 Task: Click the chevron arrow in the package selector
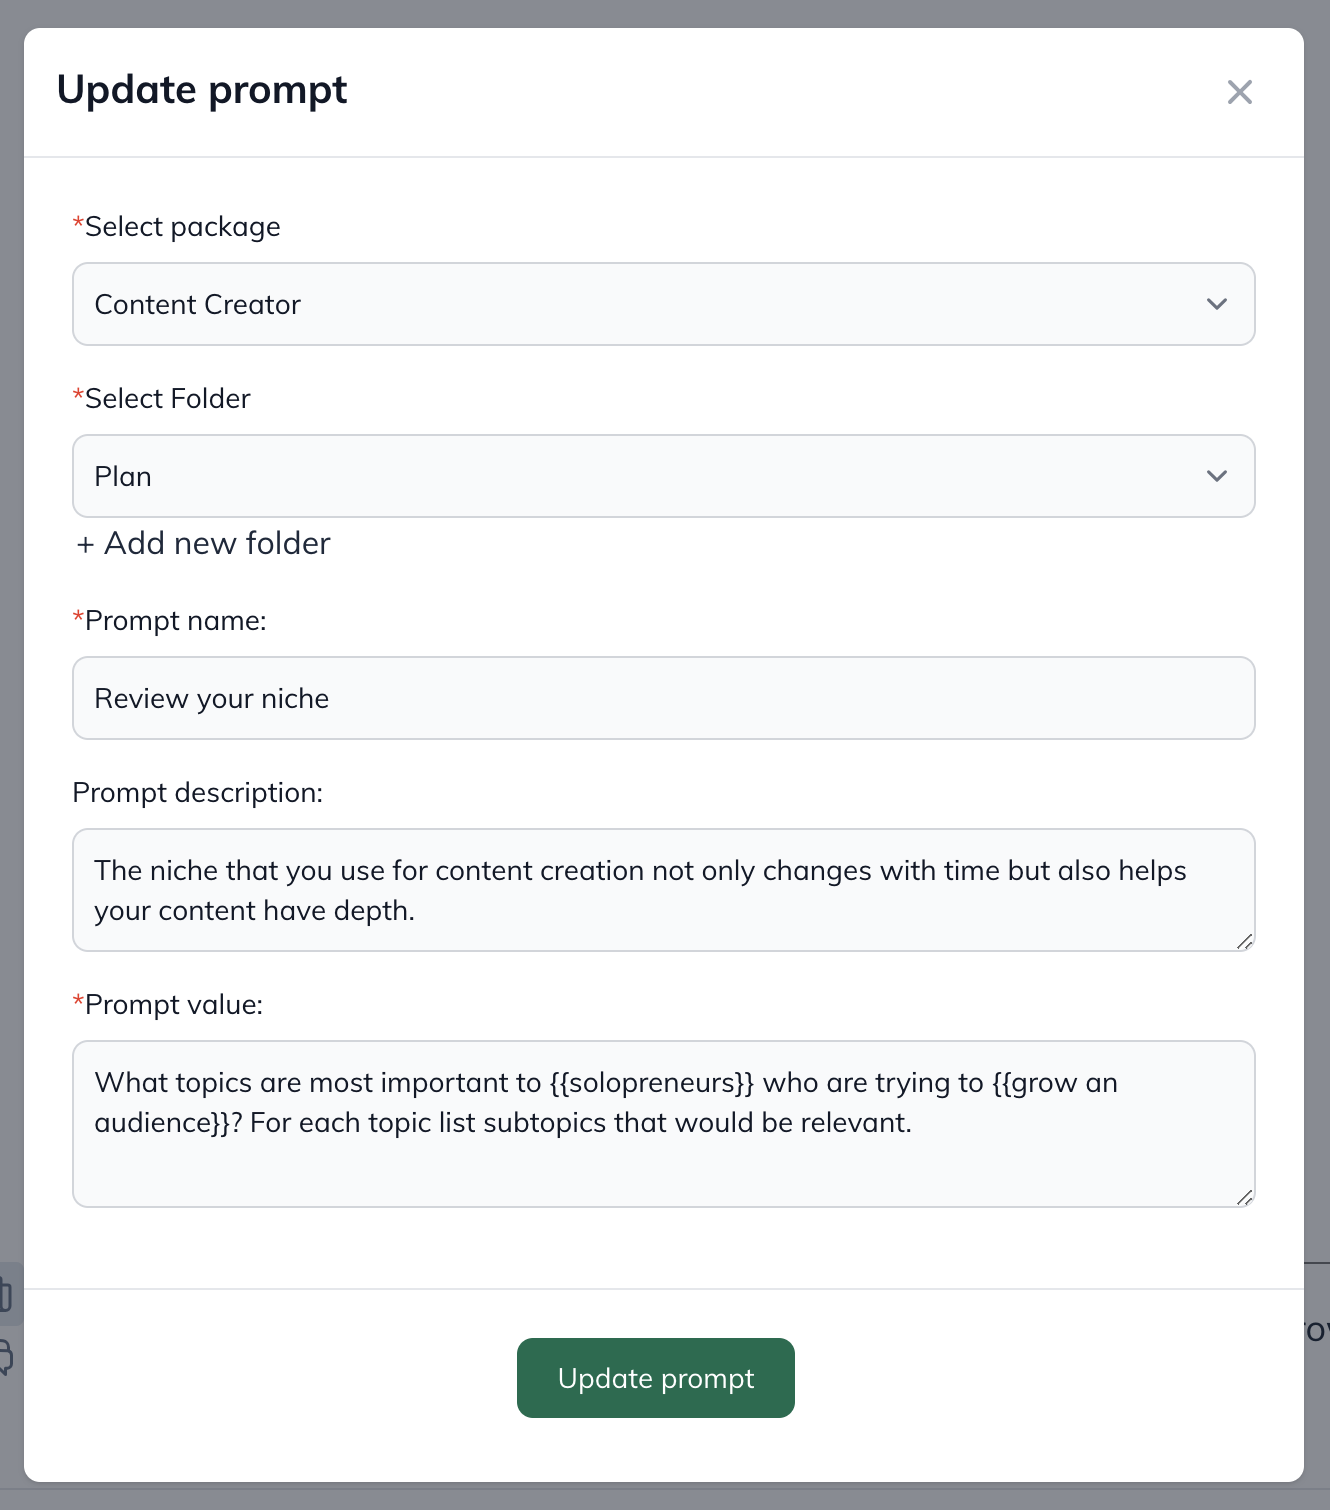[1216, 304]
